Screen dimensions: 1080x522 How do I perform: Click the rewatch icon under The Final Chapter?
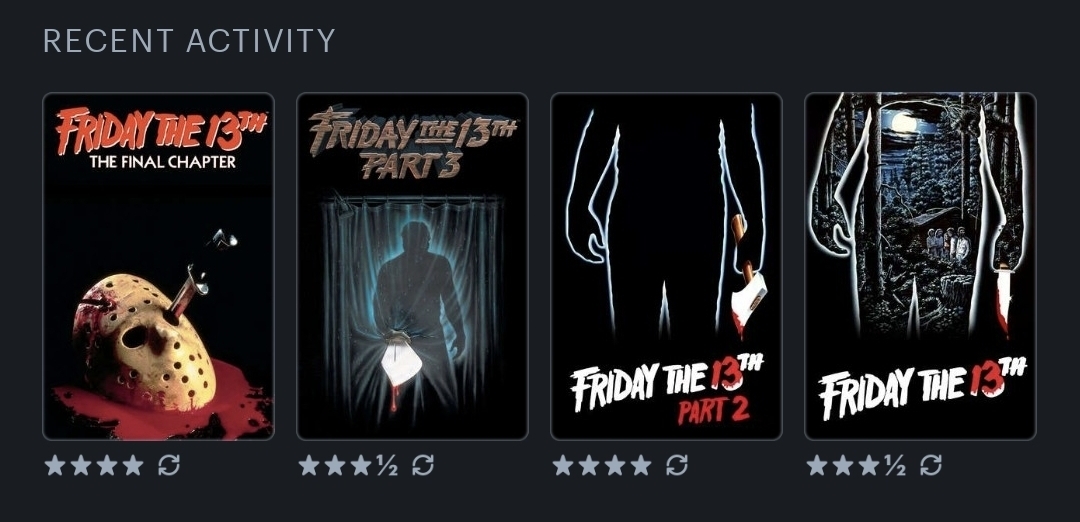click(x=169, y=466)
